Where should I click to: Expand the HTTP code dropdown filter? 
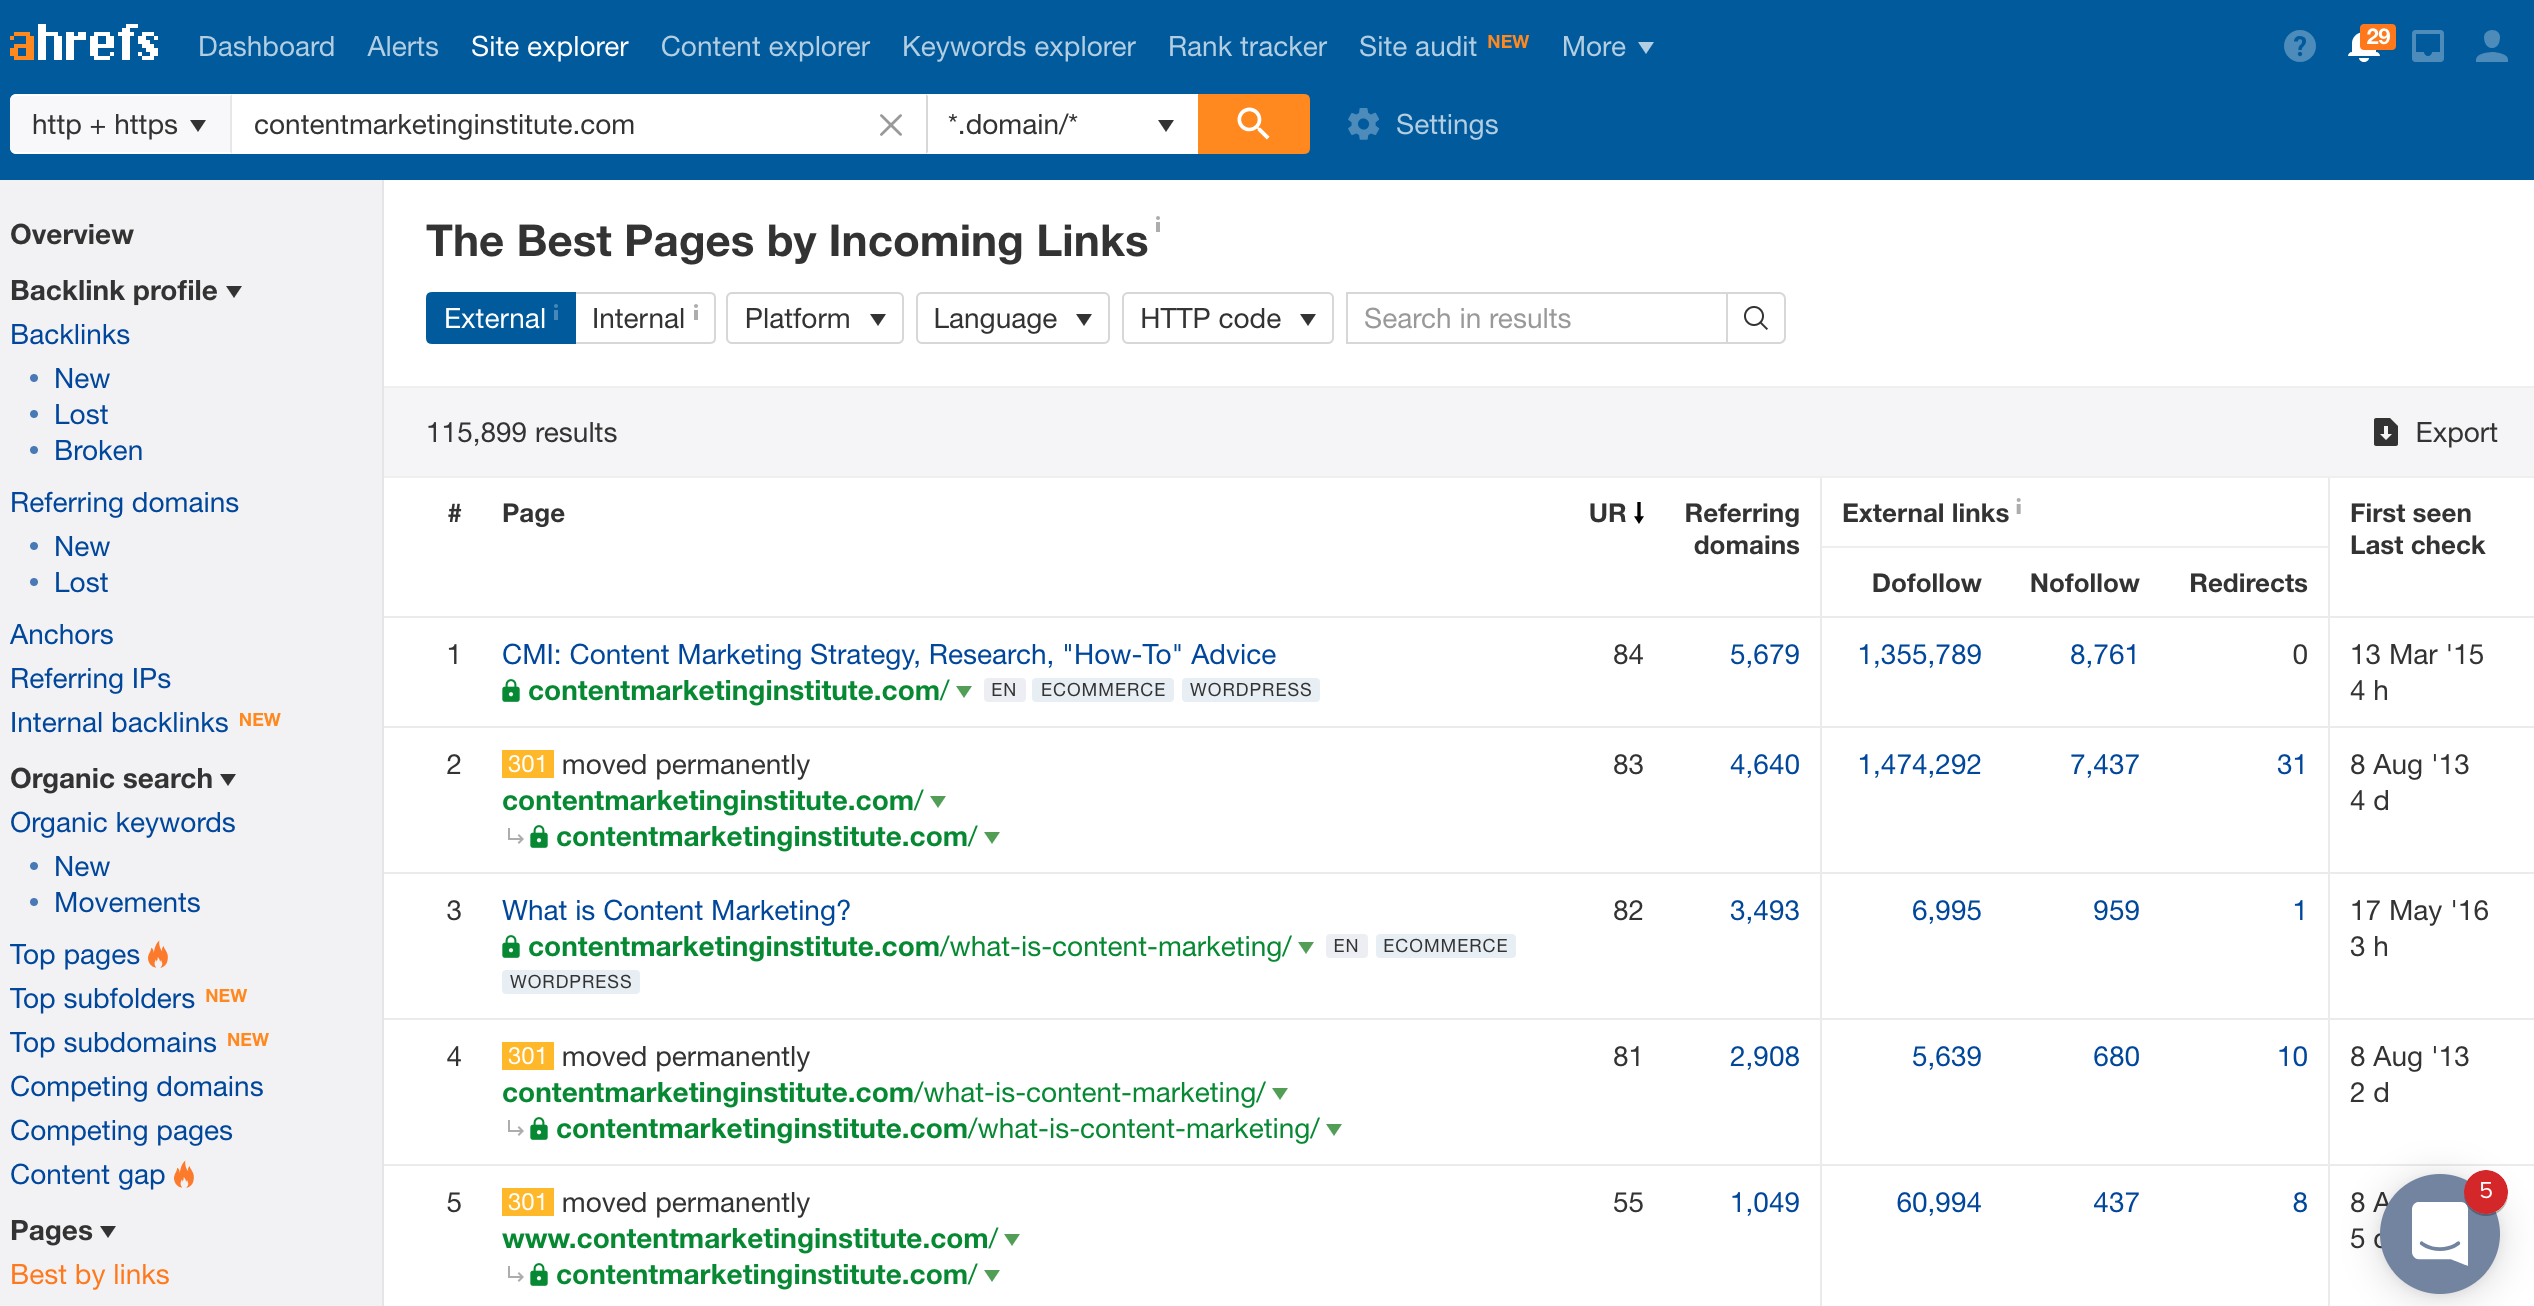1224,318
